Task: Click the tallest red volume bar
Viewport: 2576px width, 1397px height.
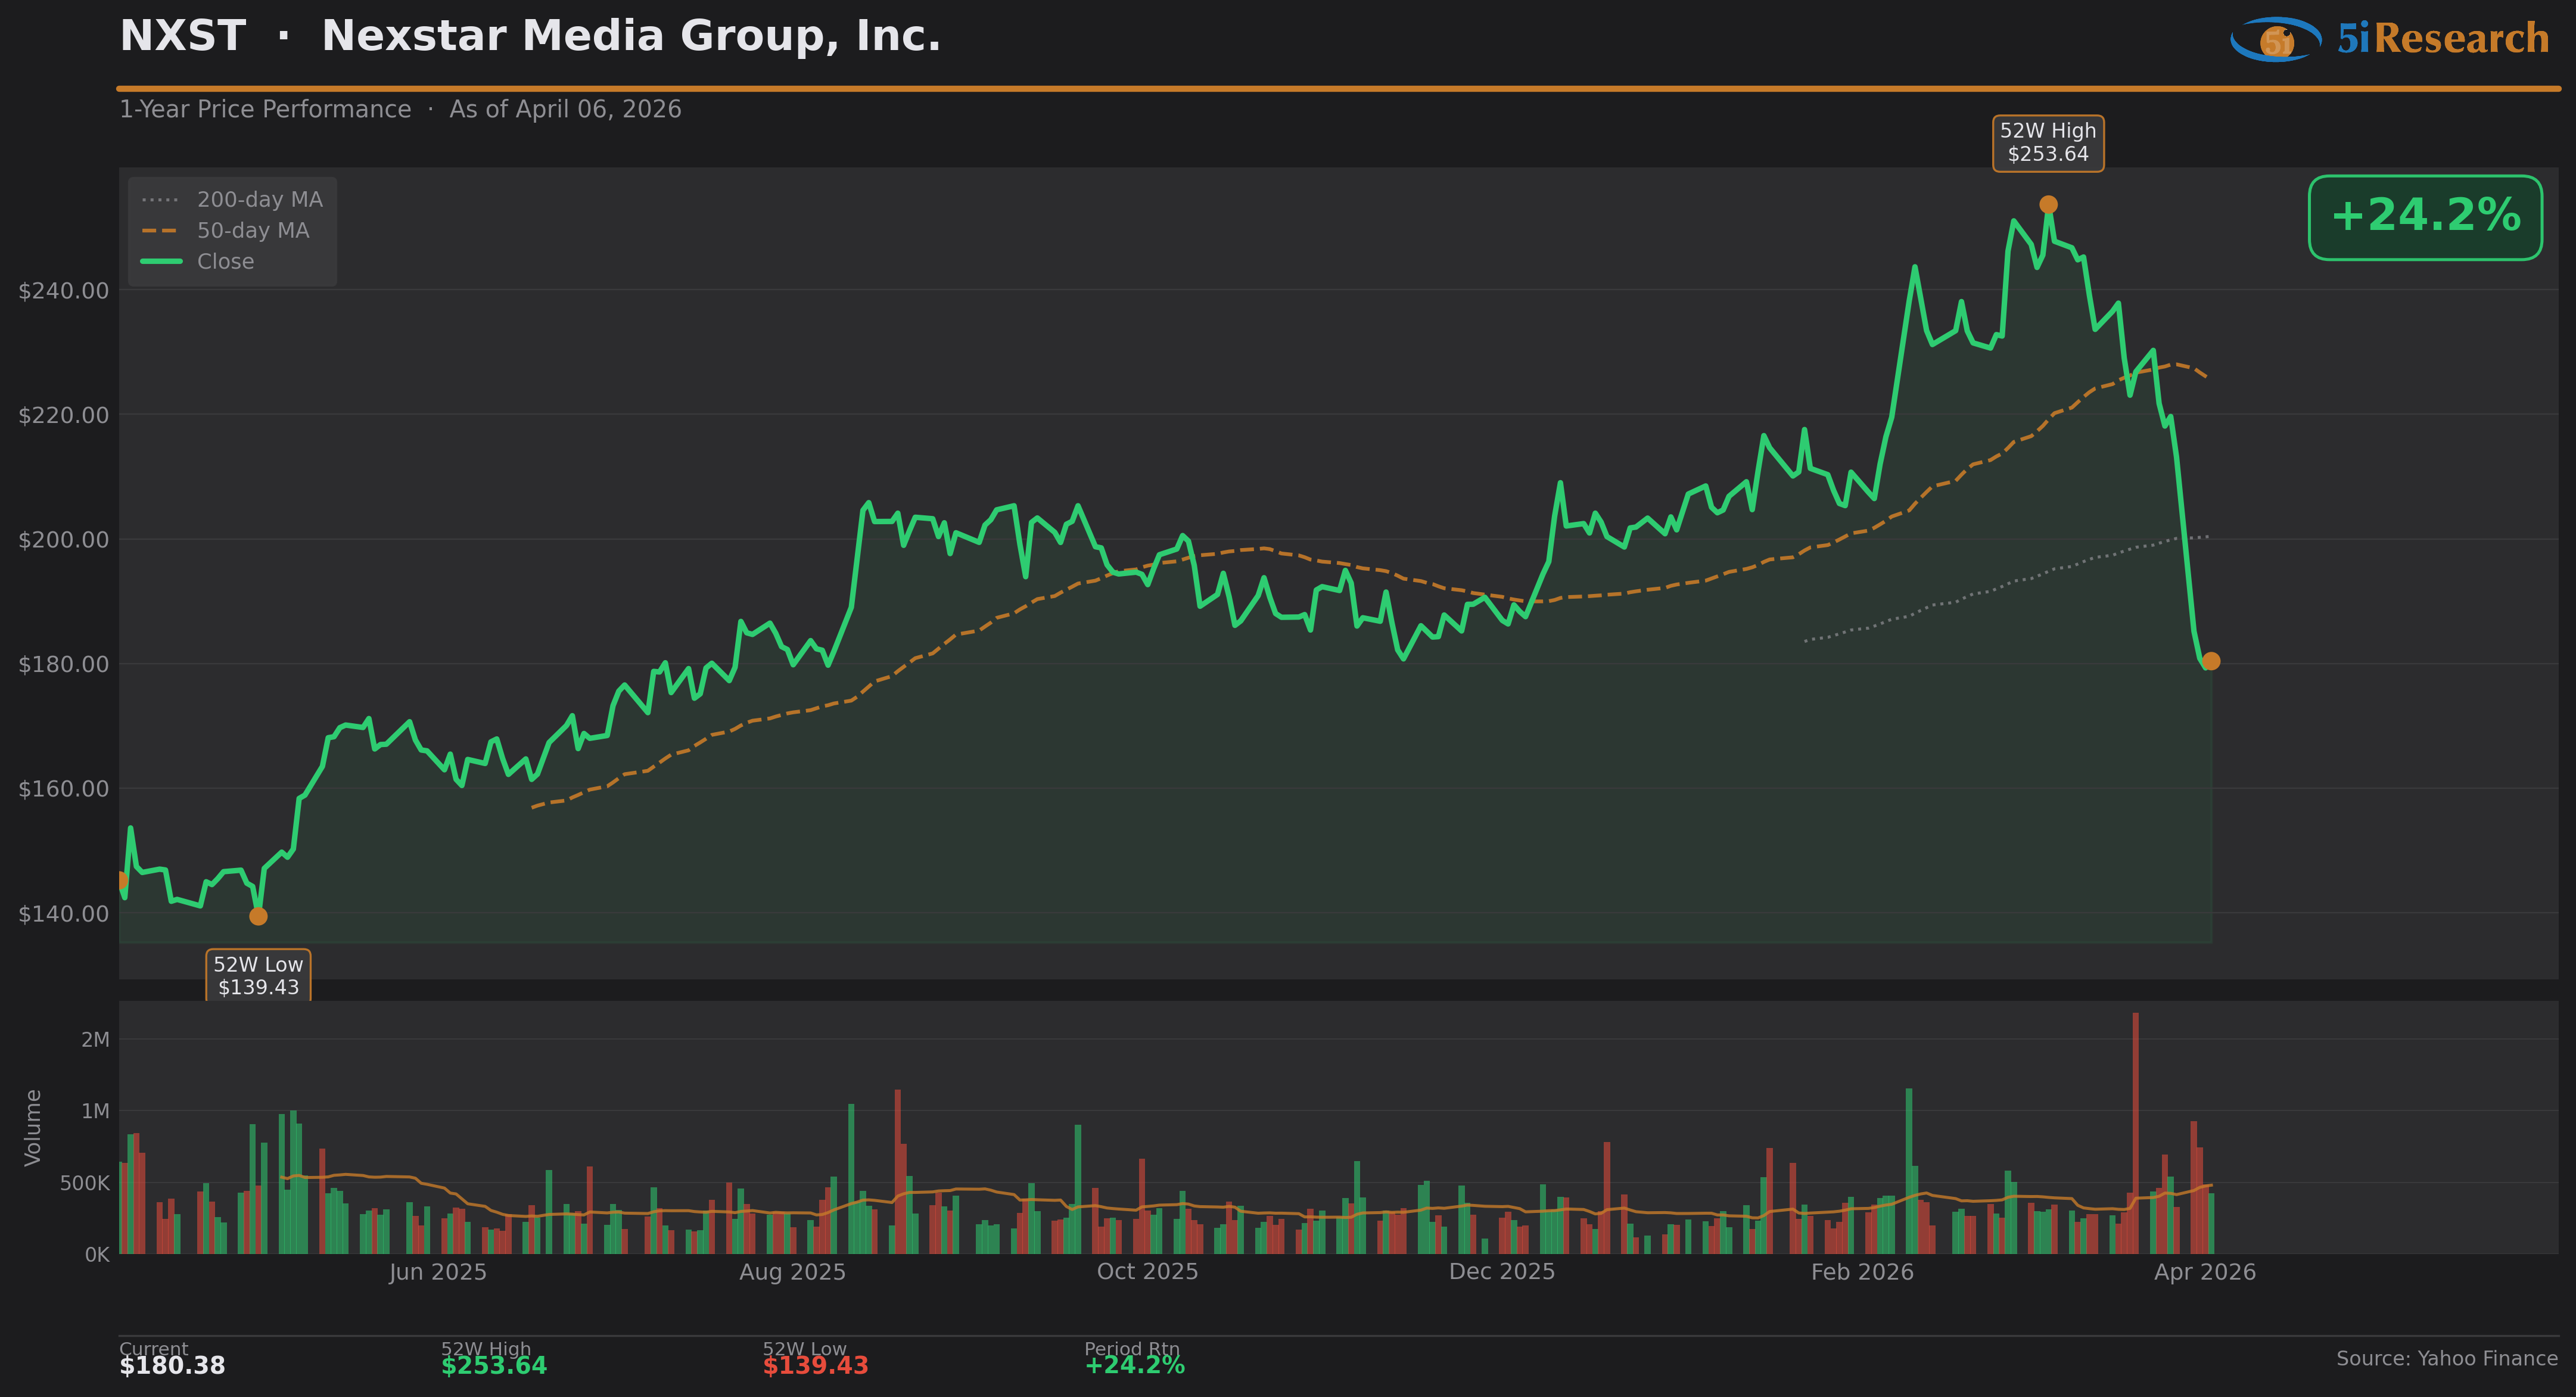Action: coord(2135,1130)
